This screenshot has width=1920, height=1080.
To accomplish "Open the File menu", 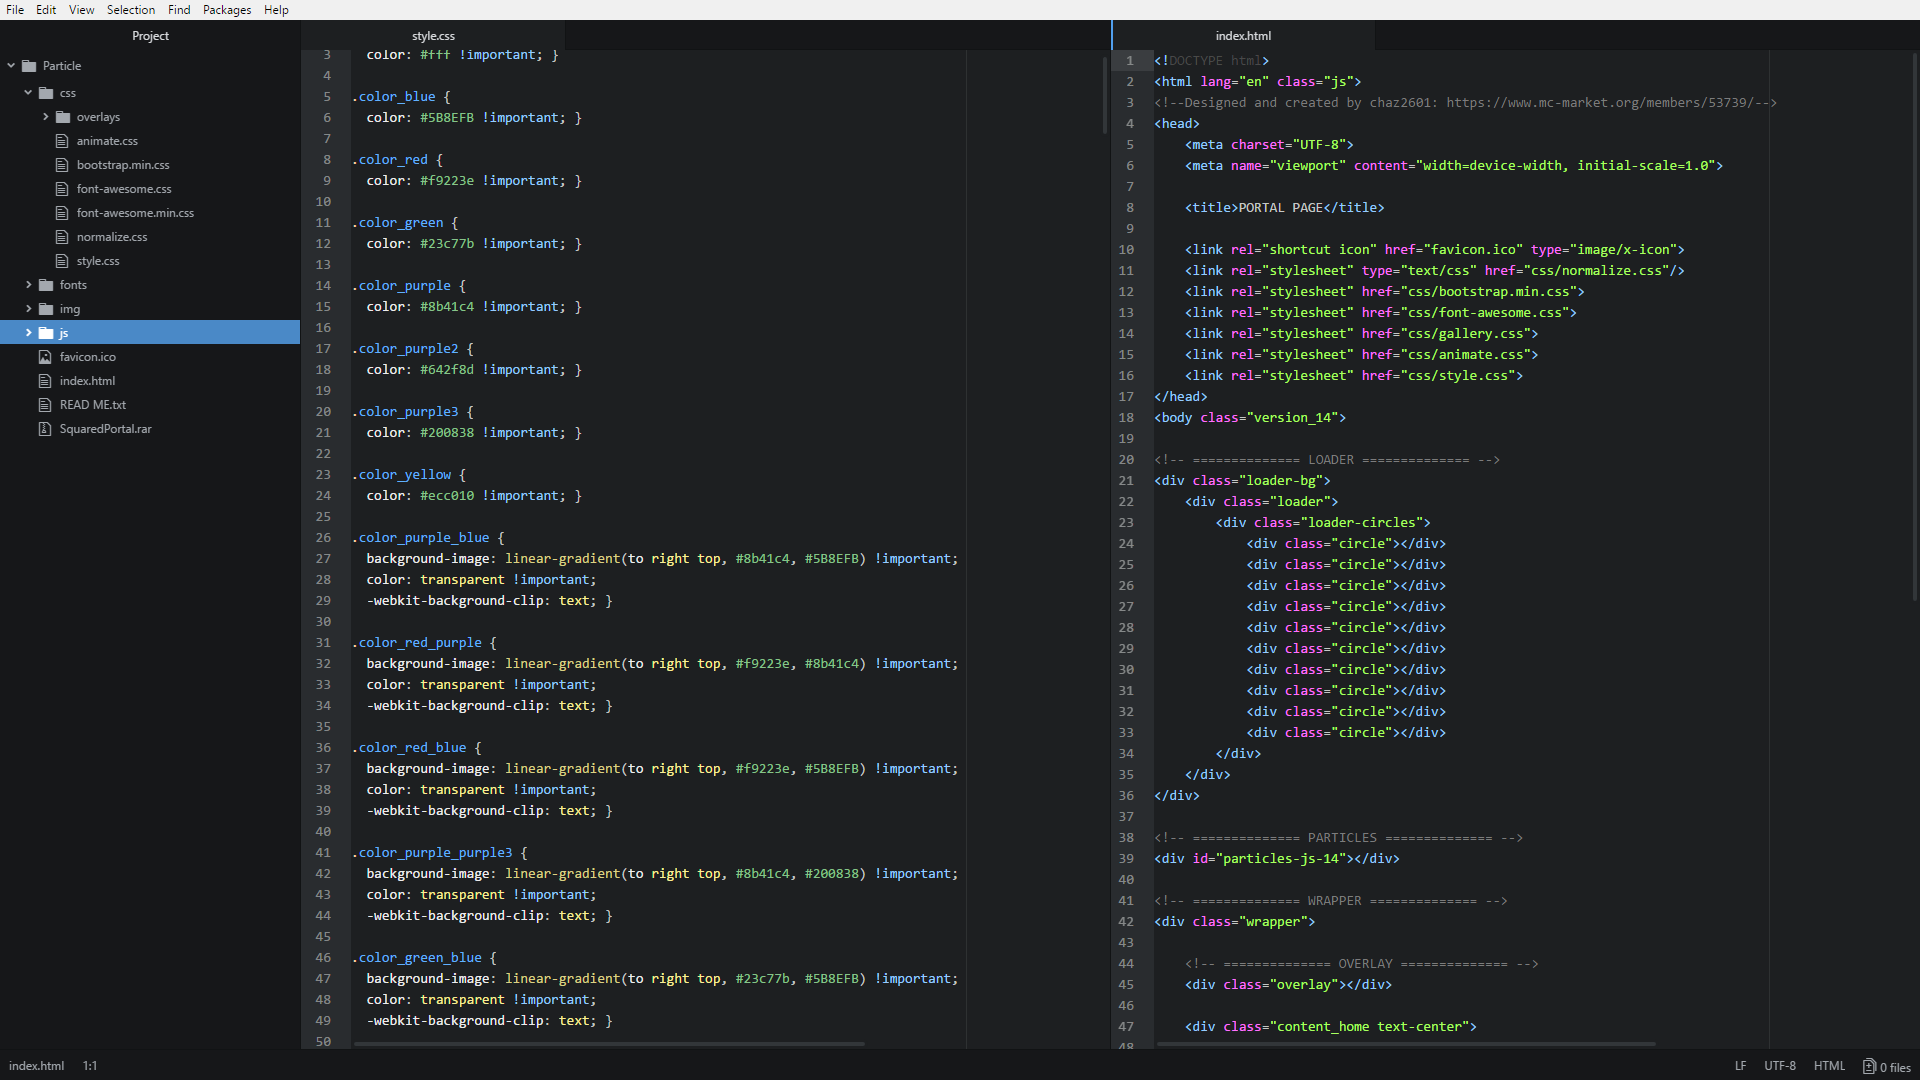I will pyautogui.click(x=15, y=10).
